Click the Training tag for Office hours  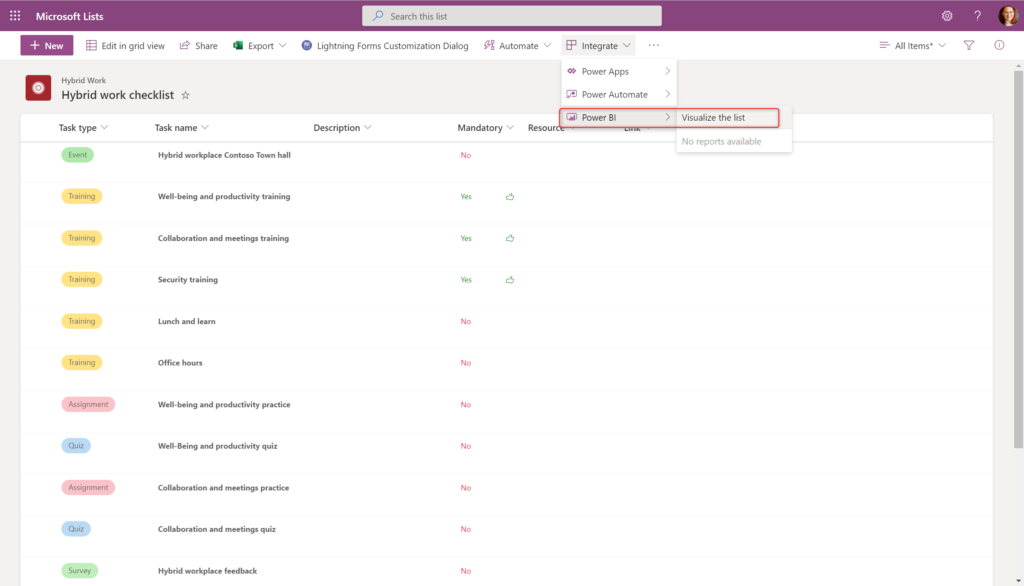coord(82,363)
